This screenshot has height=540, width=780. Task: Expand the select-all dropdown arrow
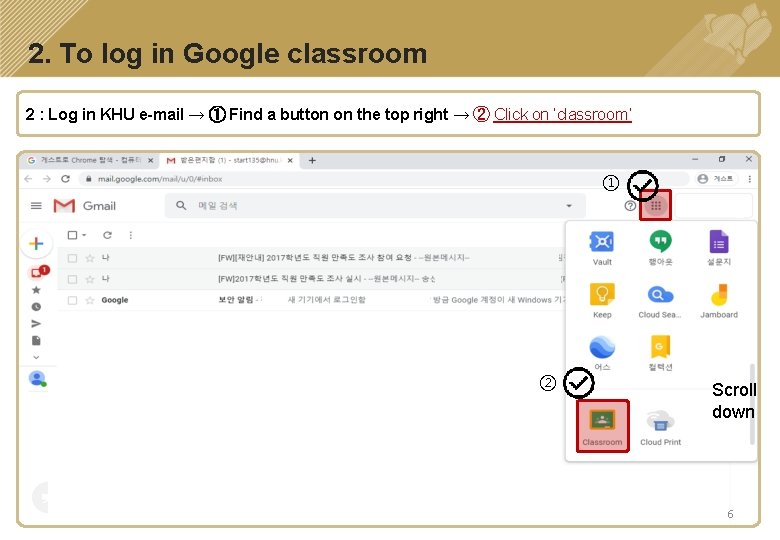[x=84, y=235]
